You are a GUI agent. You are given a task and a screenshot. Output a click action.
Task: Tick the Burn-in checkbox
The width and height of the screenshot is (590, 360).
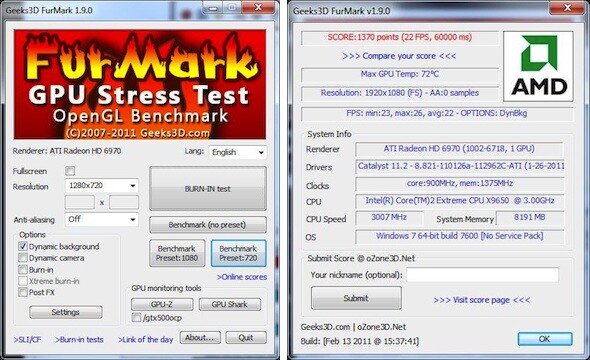23,269
